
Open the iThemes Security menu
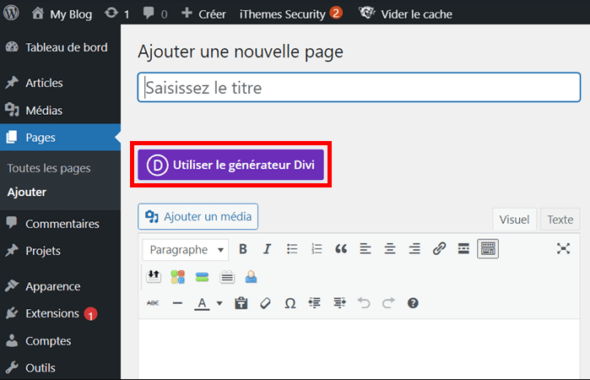pos(290,14)
